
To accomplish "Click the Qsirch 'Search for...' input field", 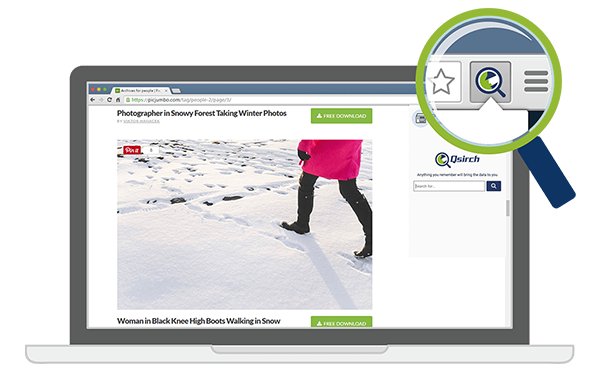I will [x=449, y=186].
